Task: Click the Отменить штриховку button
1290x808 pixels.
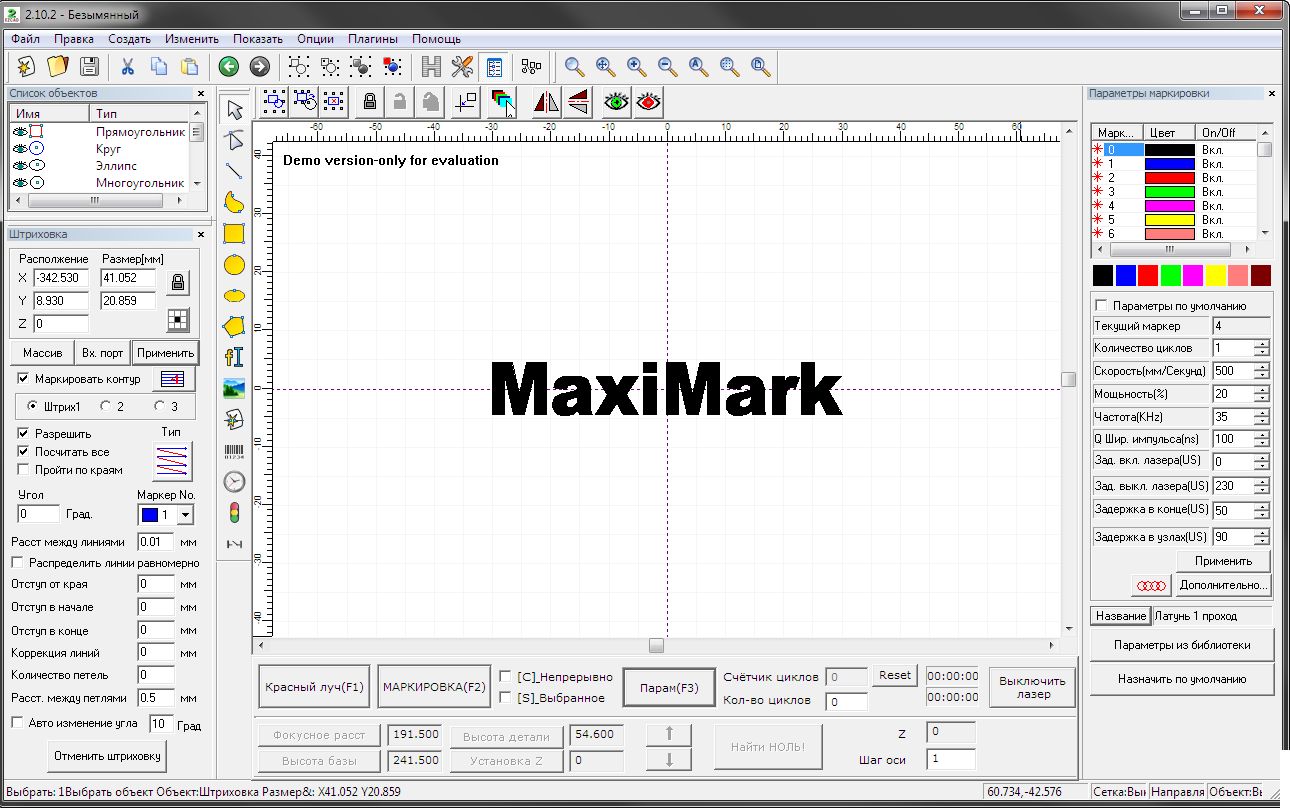Action: pos(107,756)
